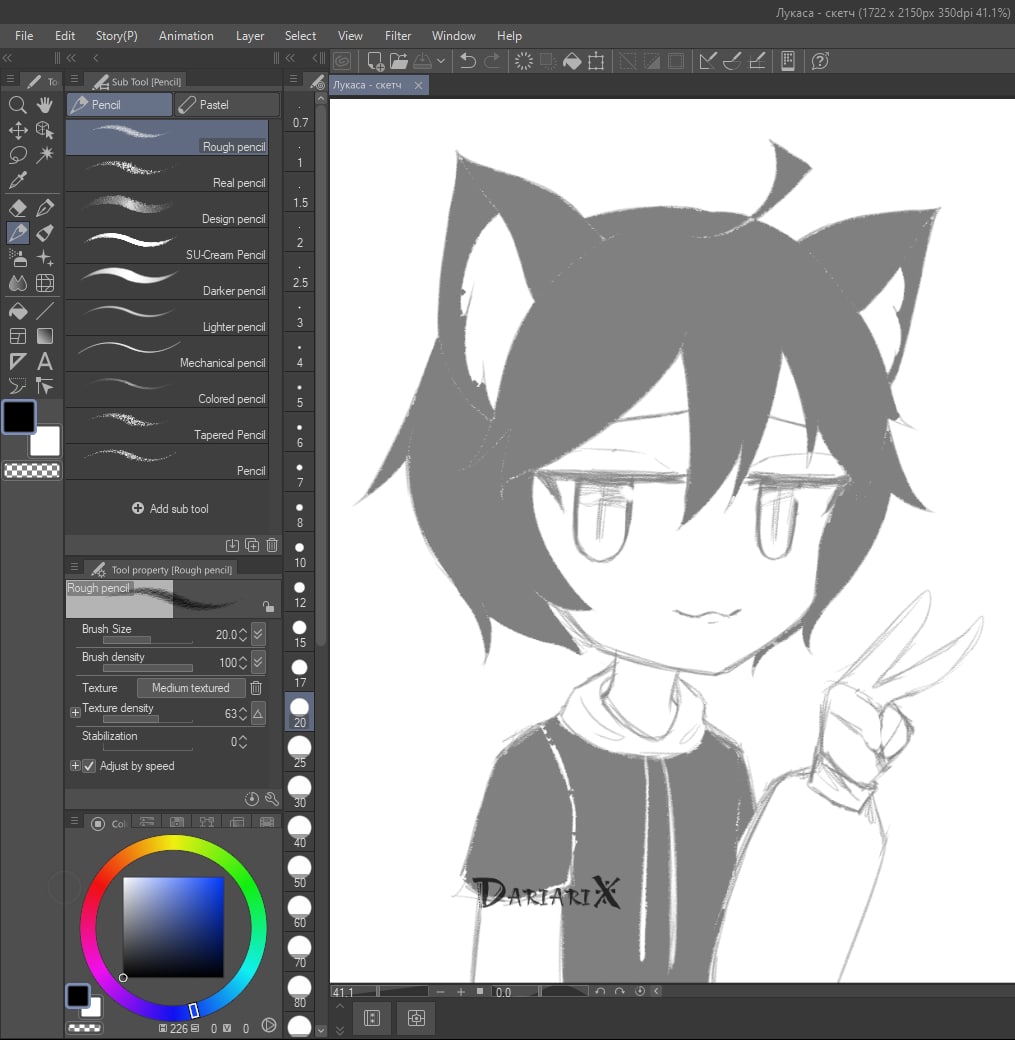Select the Fill bucket tool
The image size is (1015, 1040).
(x=17, y=311)
